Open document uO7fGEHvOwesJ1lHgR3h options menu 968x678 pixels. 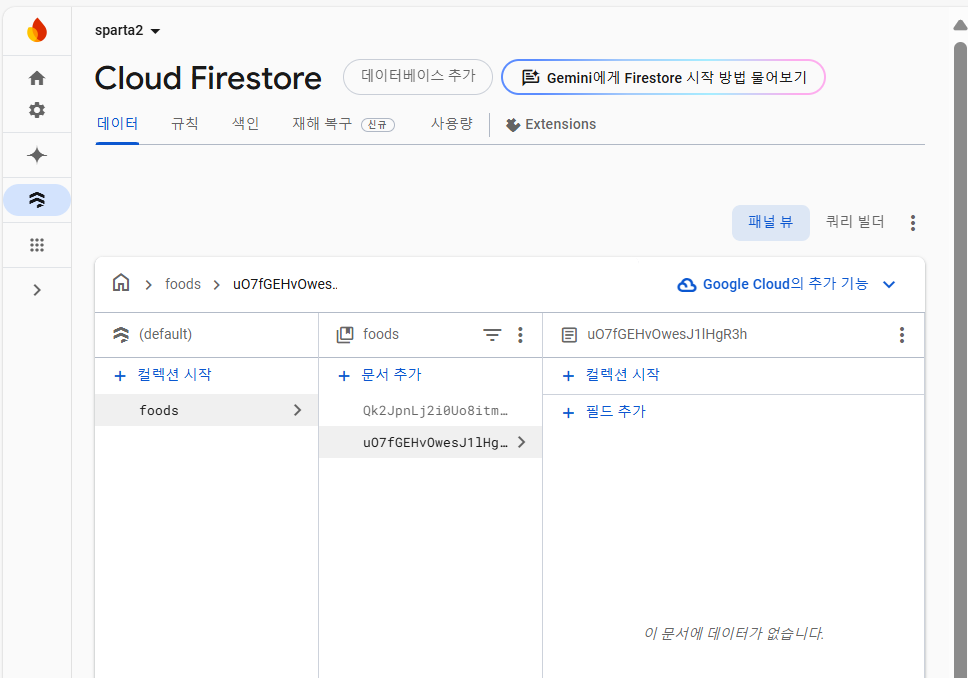coord(902,335)
